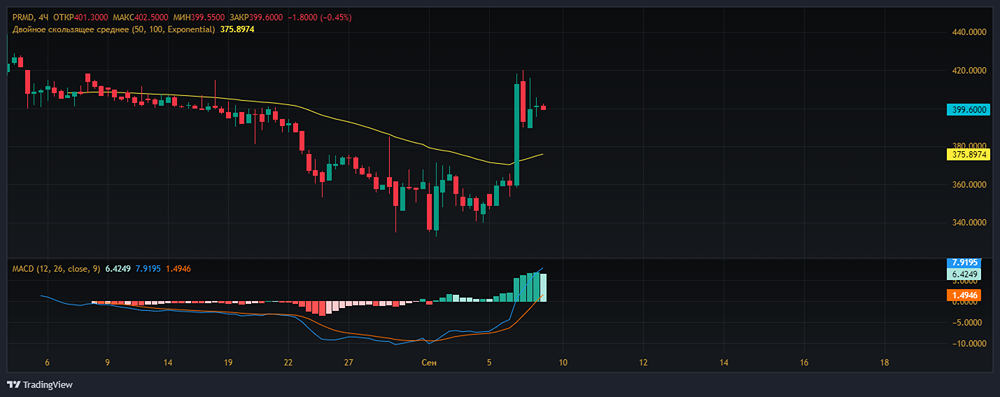Click the -5.0000 MACD axis tick
Screen dimensions: 1000x397
click(x=968, y=323)
